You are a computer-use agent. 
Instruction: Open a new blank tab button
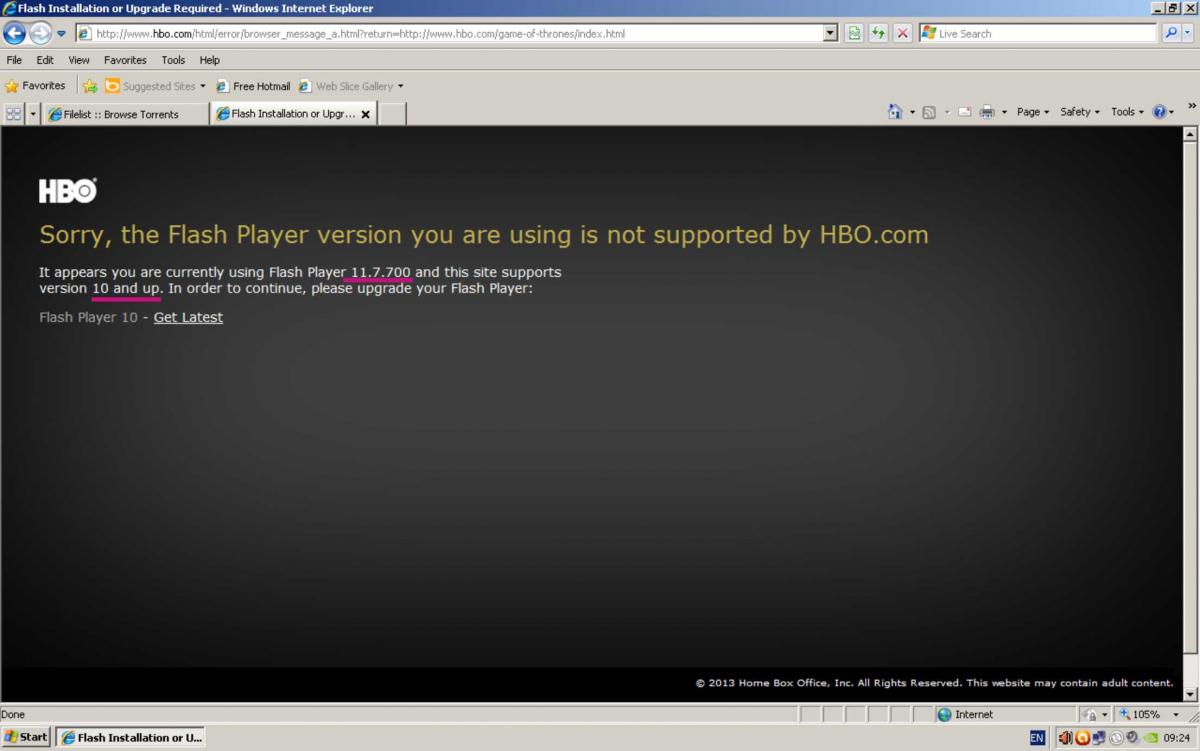click(x=392, y=114)
